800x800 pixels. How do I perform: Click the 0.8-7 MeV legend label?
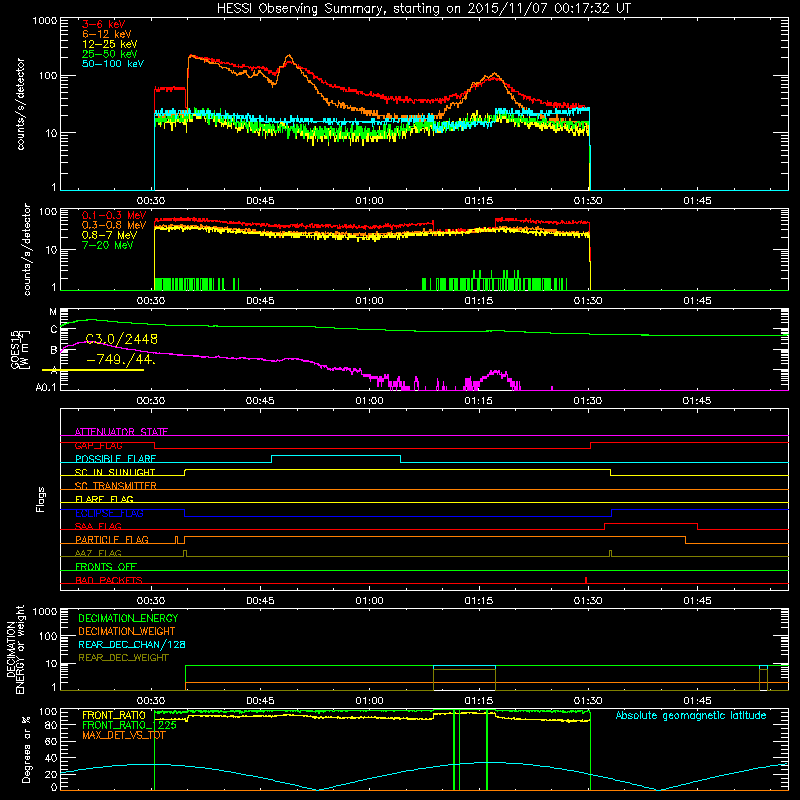click(x=110, y=235)
